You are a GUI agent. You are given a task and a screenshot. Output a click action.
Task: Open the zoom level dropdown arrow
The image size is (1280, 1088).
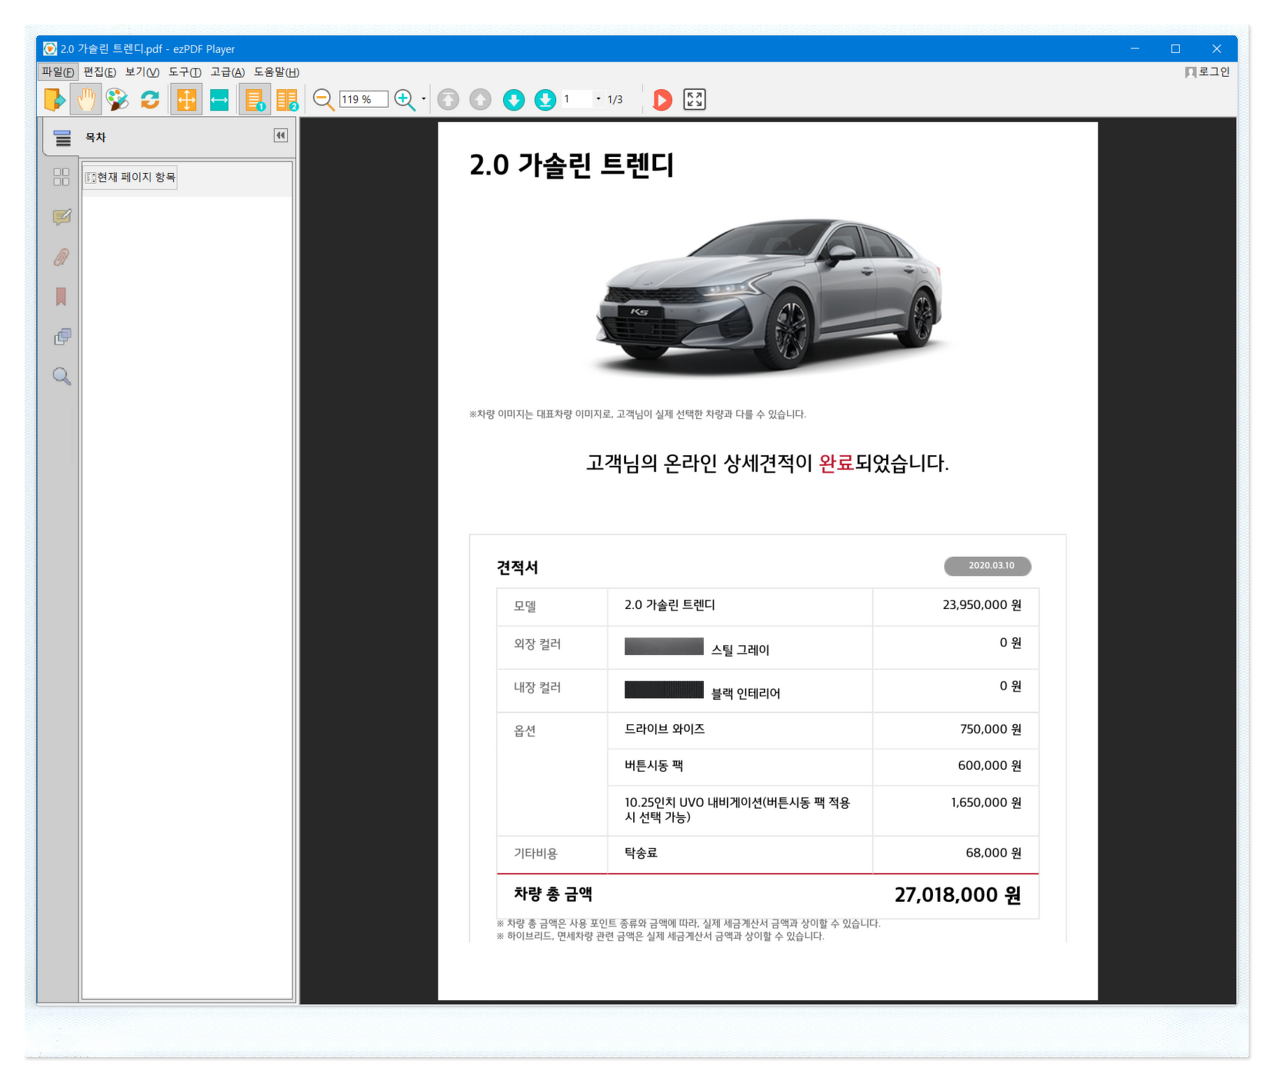pyautogui.click(x=424, y=99)
